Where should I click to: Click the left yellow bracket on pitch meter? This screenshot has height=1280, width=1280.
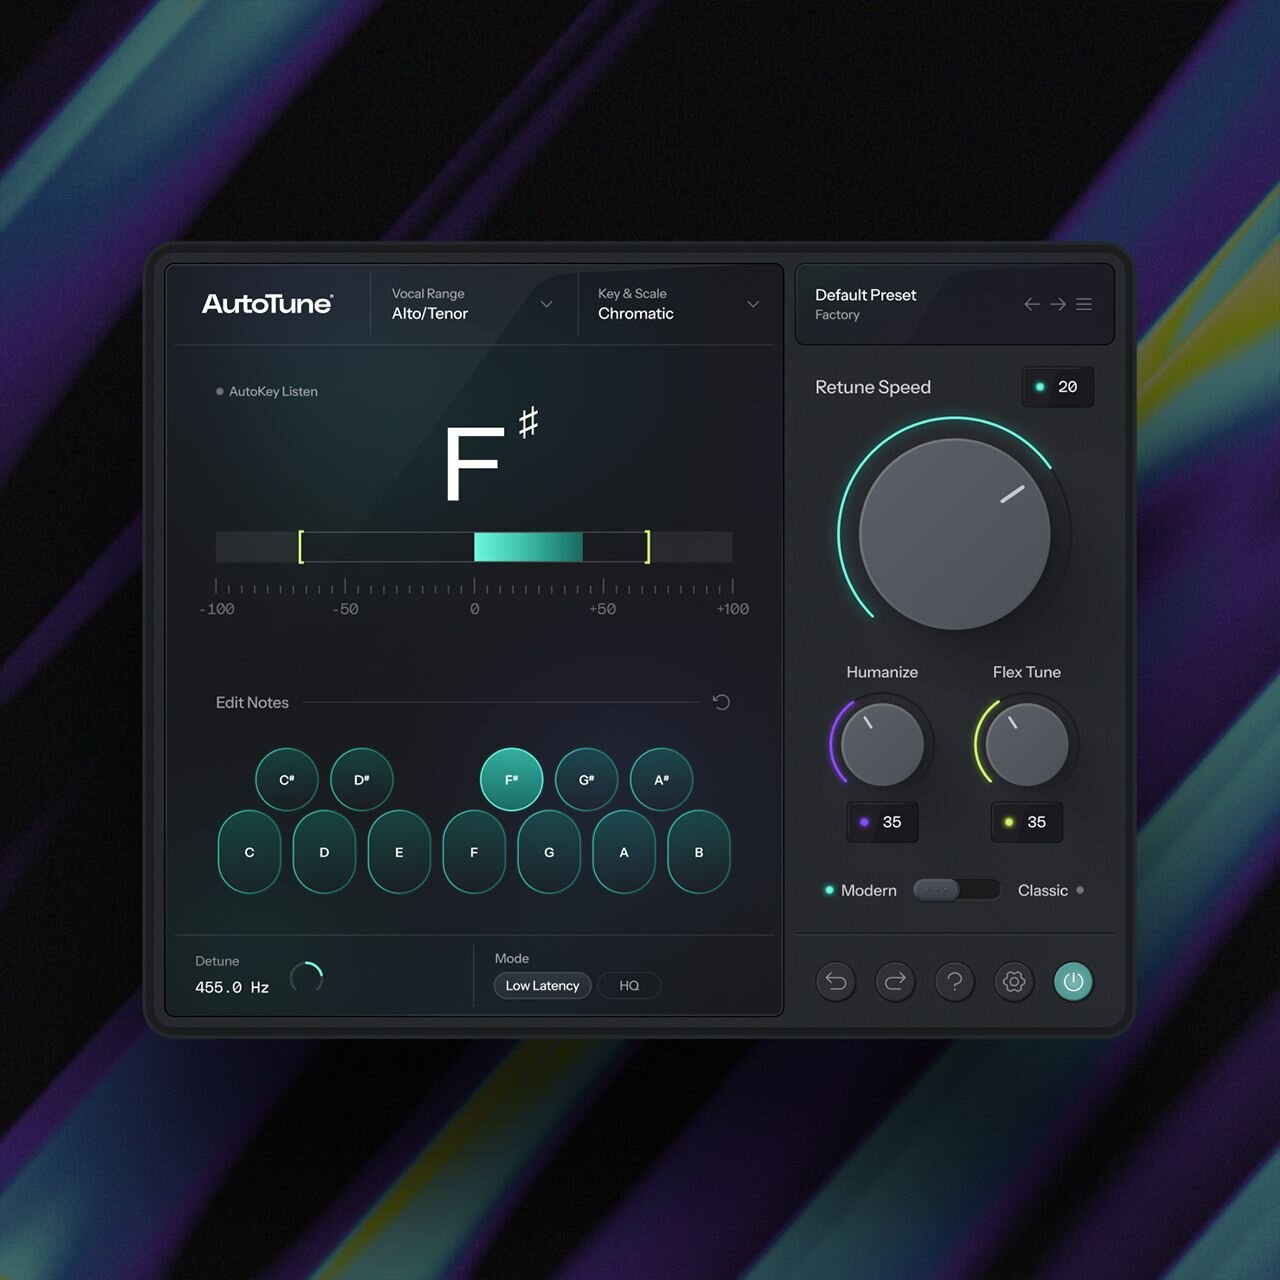[301, 547]
